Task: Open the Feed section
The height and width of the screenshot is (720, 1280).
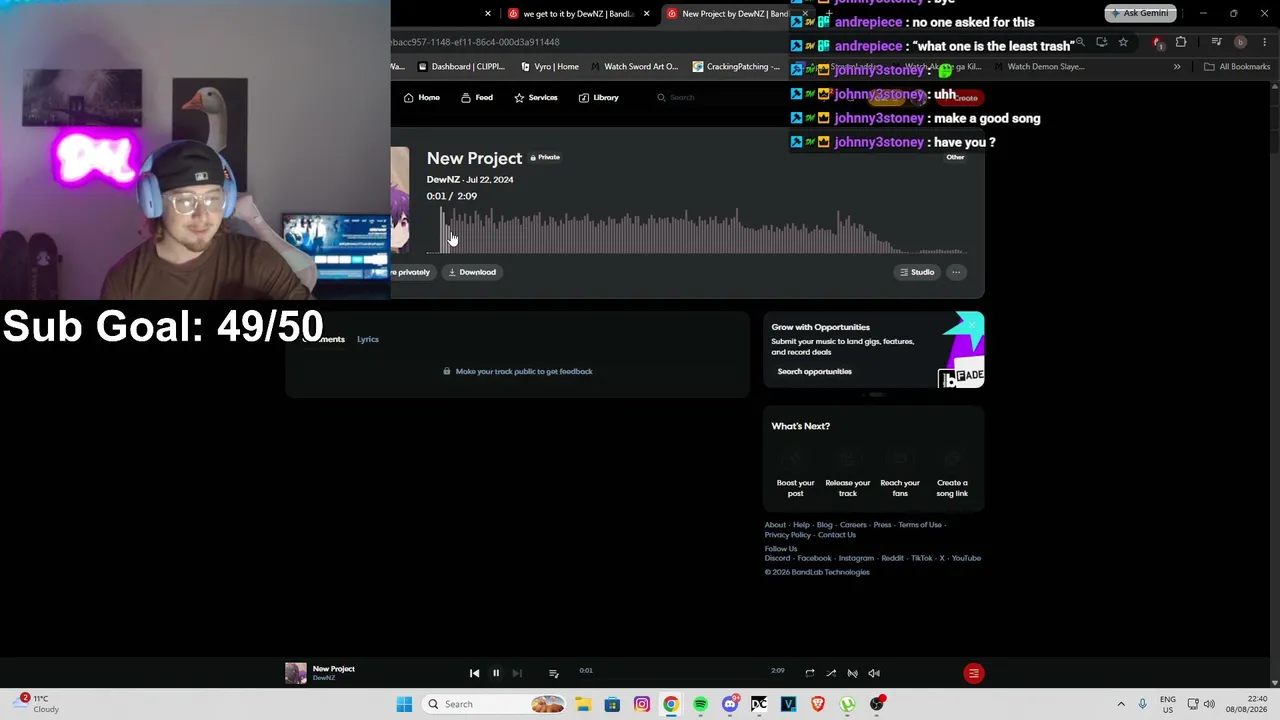Action: (476, 97)
